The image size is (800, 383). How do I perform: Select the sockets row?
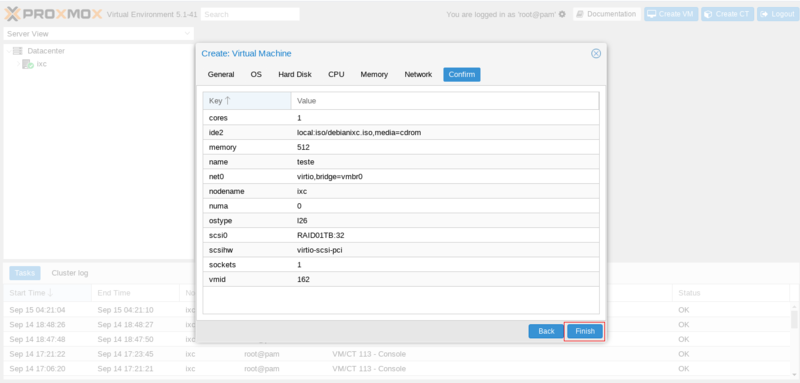401,265
